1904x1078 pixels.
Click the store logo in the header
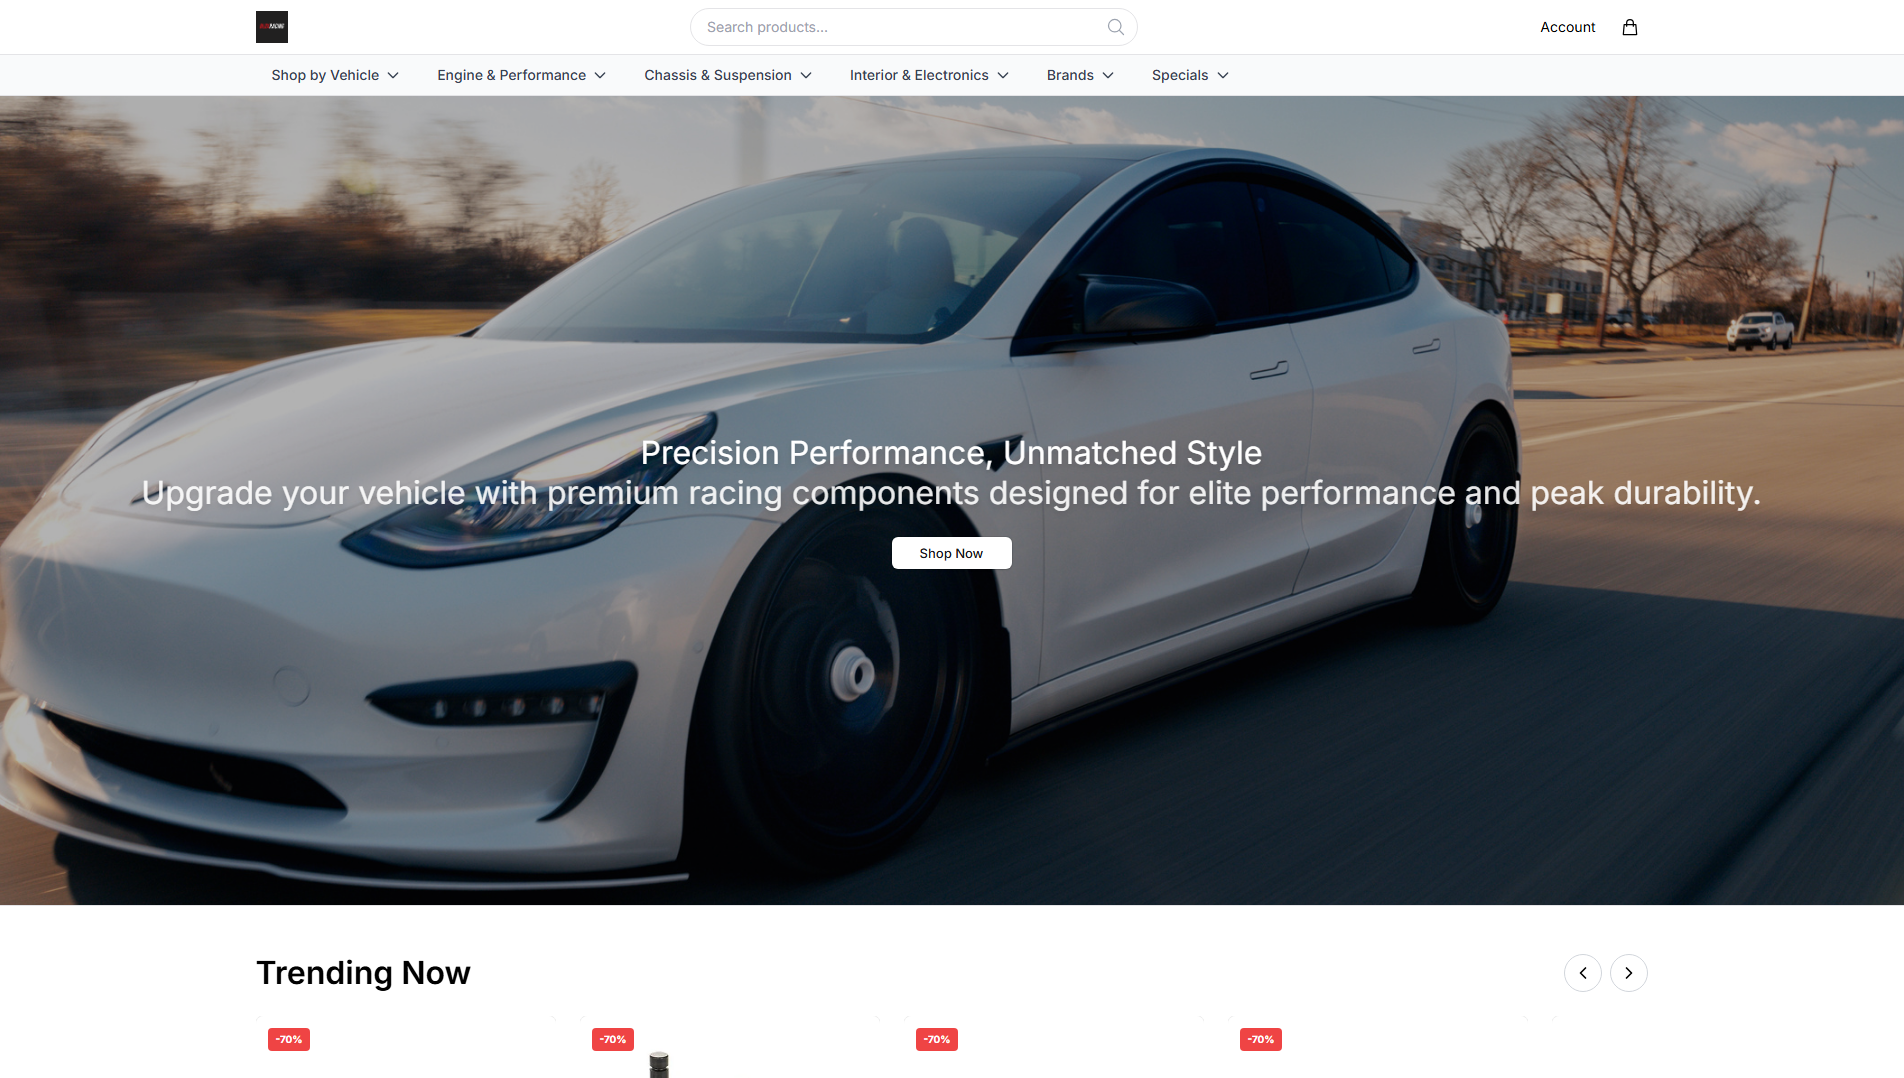coord(271,27)
